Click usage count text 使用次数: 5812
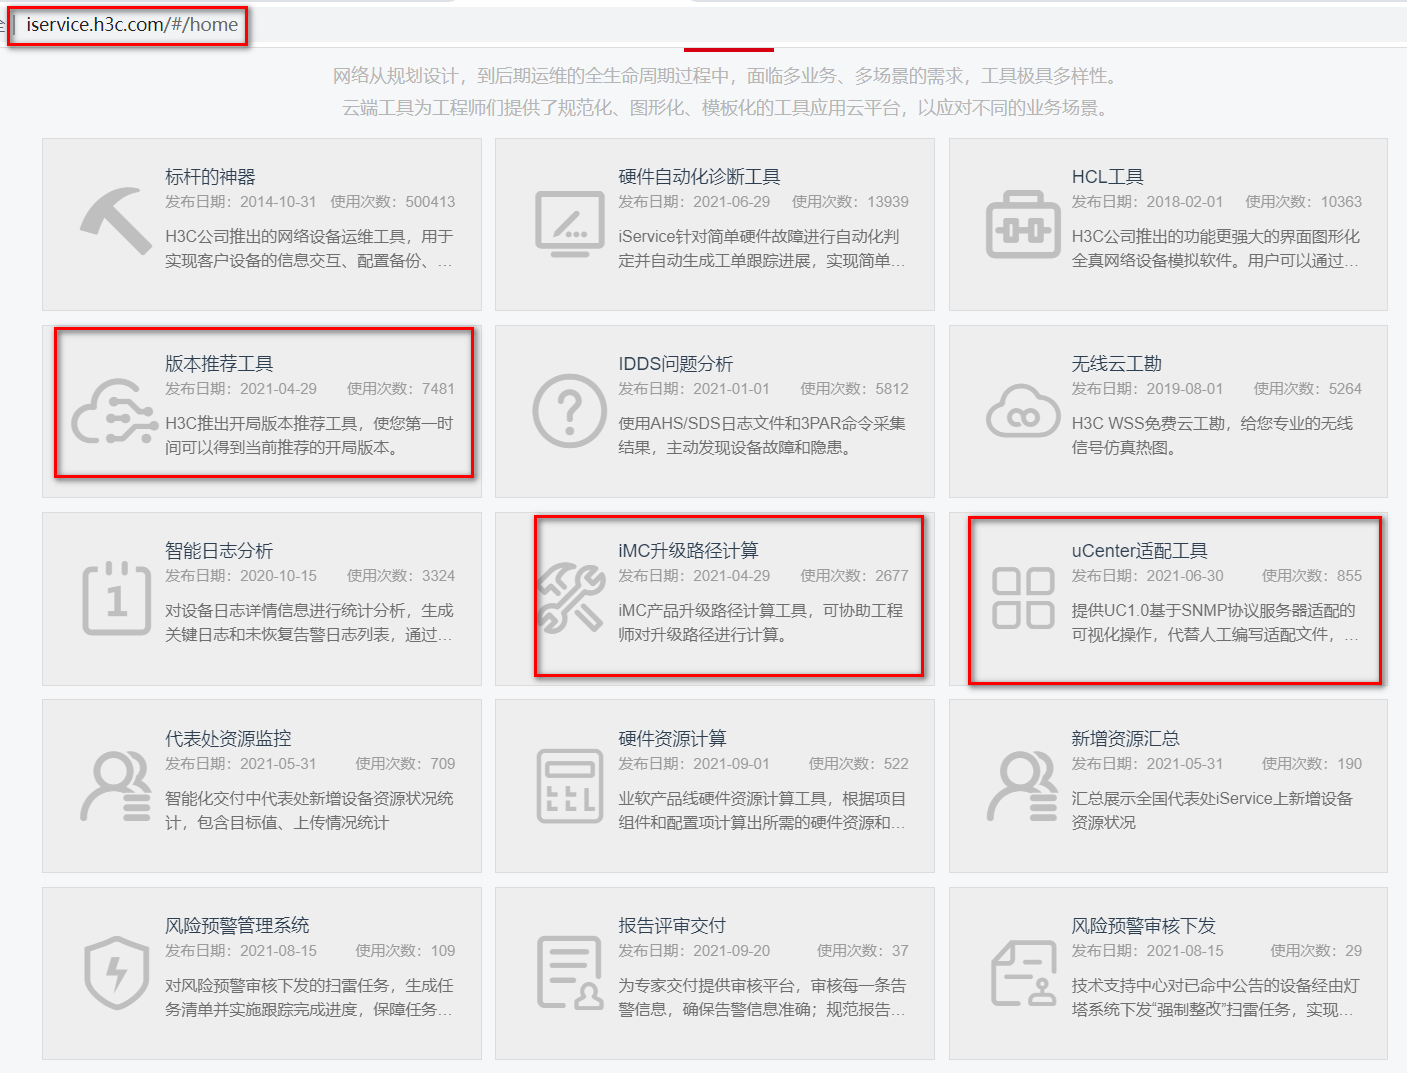 [x=854, y=389]
